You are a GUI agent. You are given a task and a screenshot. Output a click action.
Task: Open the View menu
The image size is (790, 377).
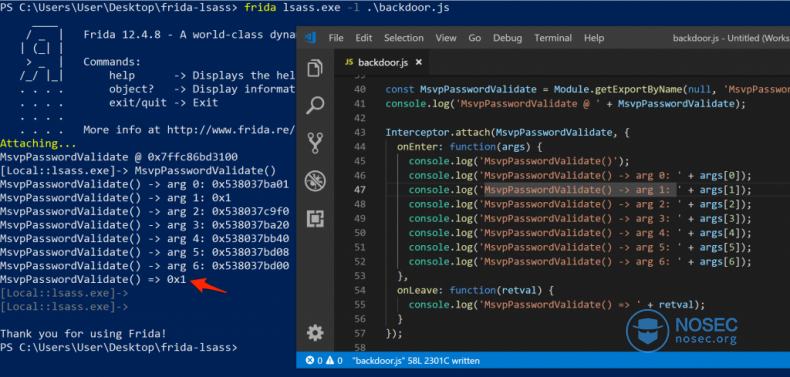[446, 38]
